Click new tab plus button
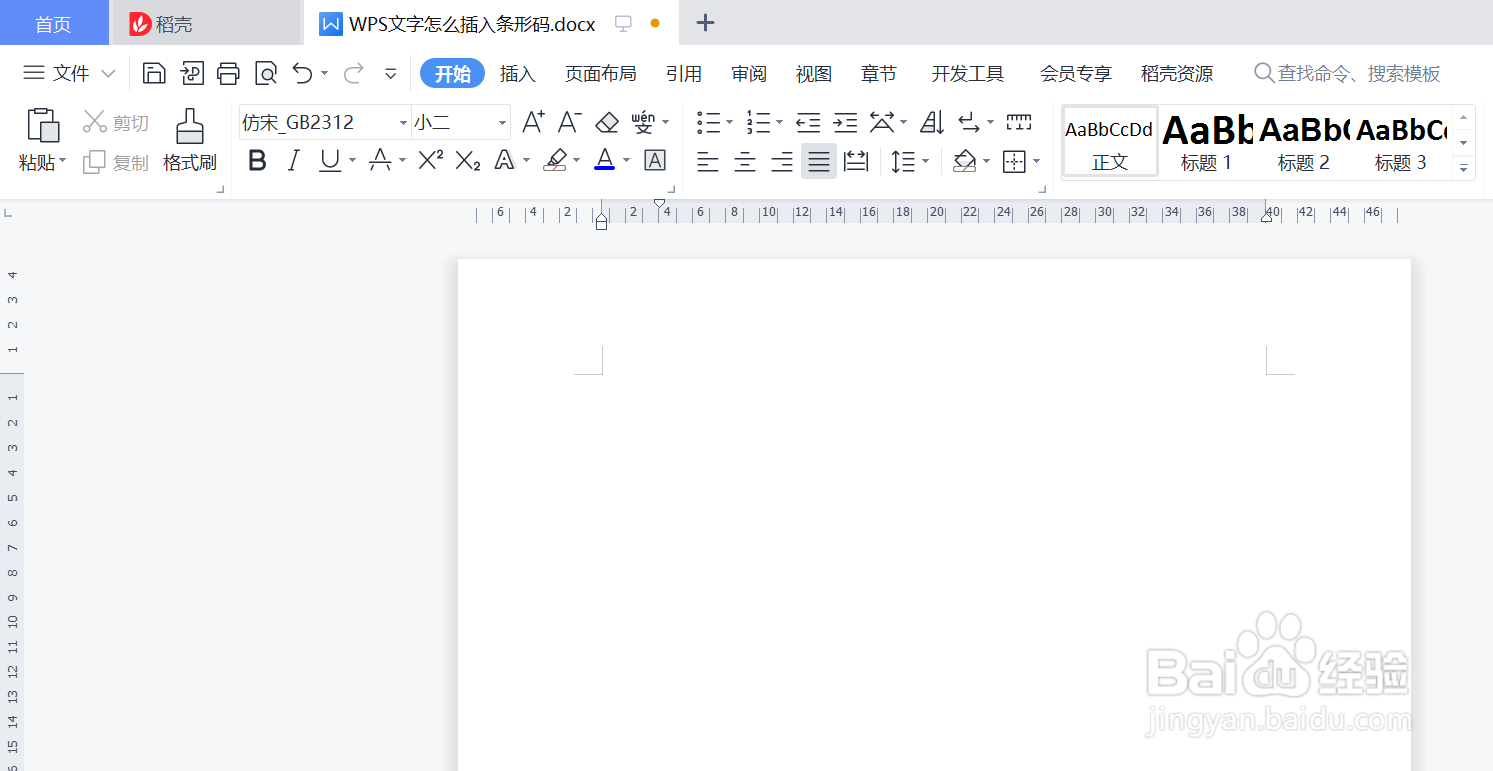The width and height of the screenshot is (1493, 771). coord(706,23)
